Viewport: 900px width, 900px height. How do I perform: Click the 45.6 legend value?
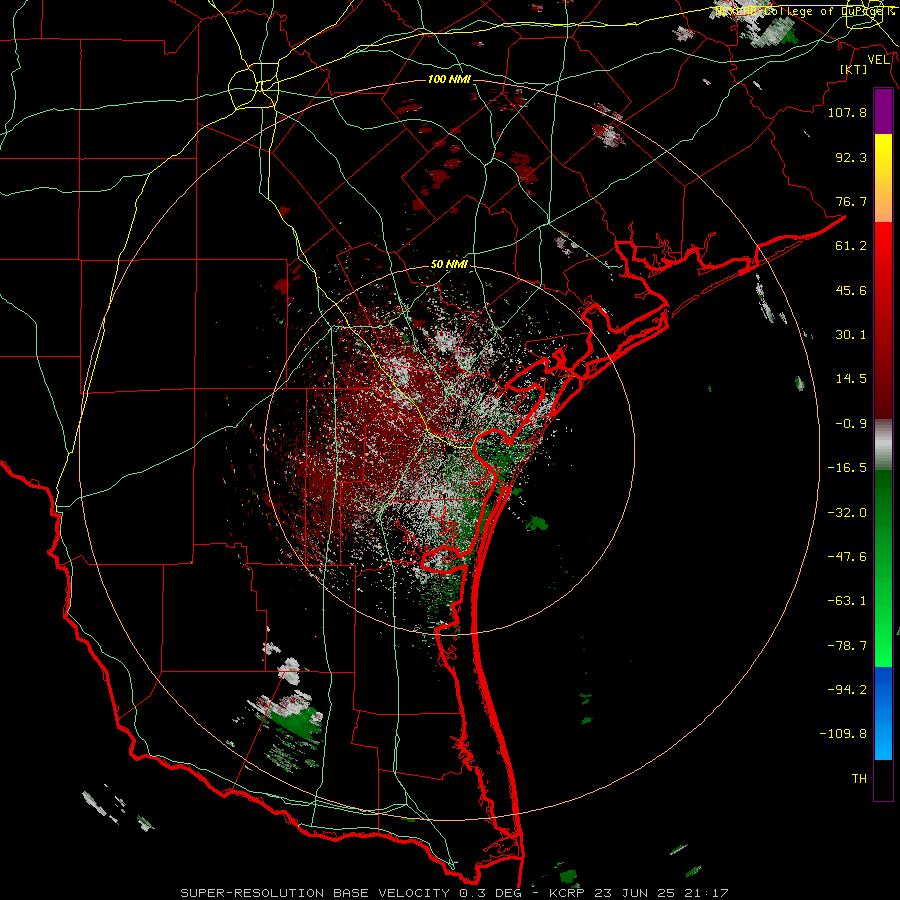pyautogui.click(x=851, y=290)
